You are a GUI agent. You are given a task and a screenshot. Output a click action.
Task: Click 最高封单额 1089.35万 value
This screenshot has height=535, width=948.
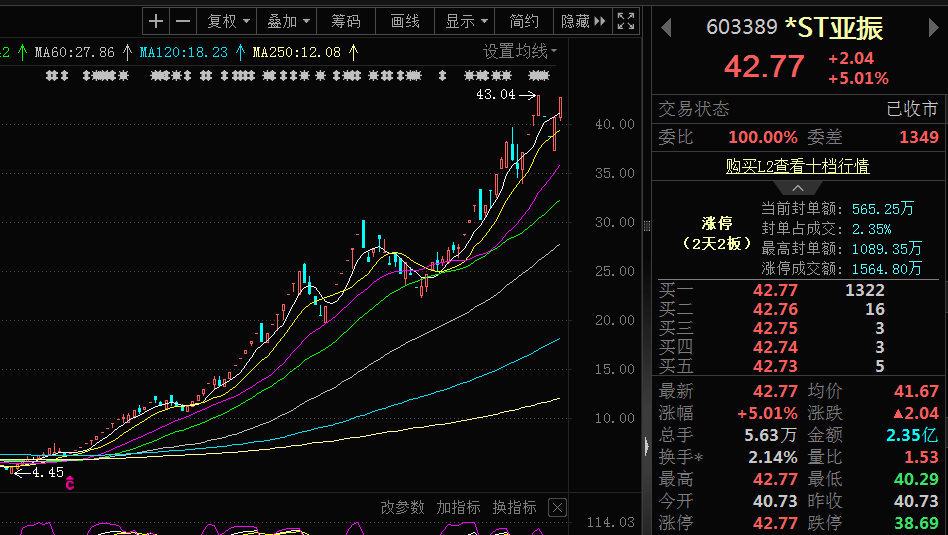tap(887, 249)
